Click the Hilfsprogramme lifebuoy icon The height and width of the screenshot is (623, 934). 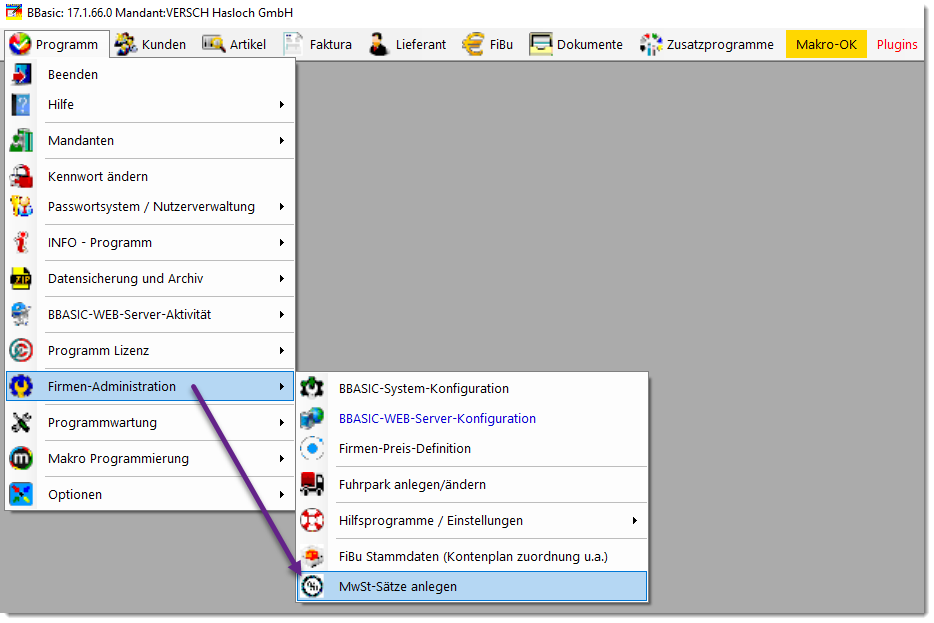pyautogui.click(x=312, y=521)
